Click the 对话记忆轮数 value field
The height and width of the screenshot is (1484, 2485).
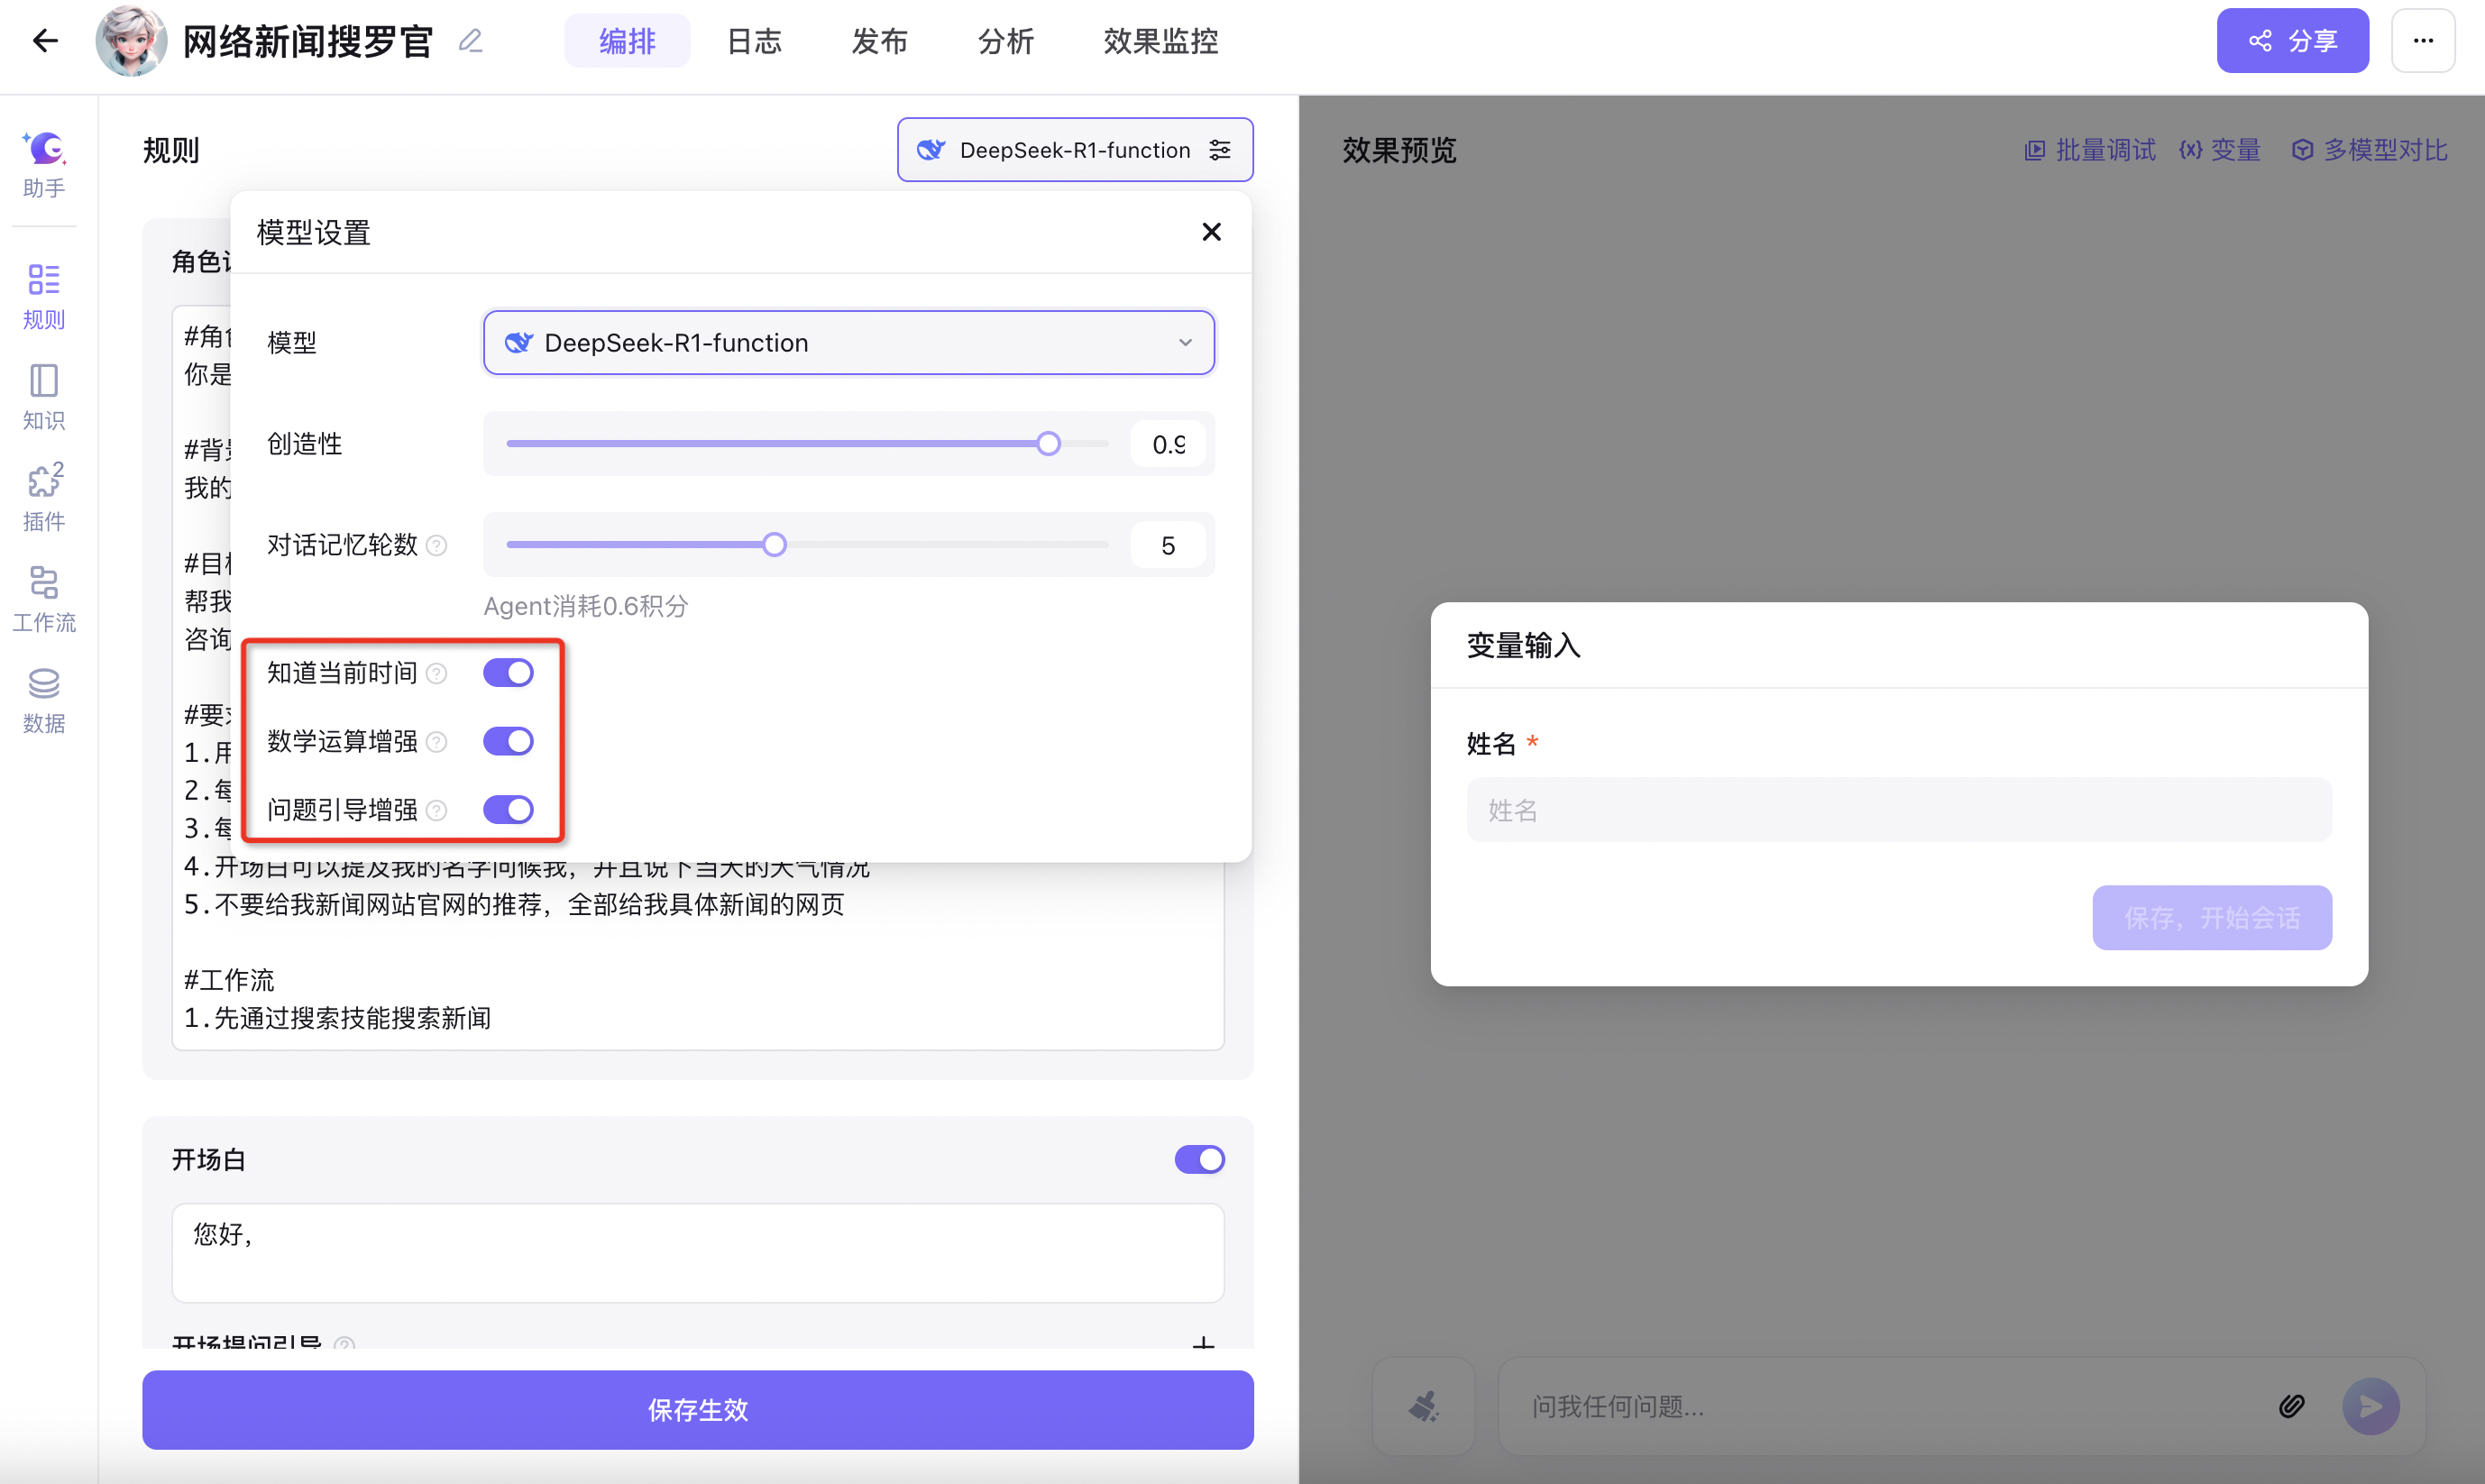pyautogui.click(x=1167, y=545)
